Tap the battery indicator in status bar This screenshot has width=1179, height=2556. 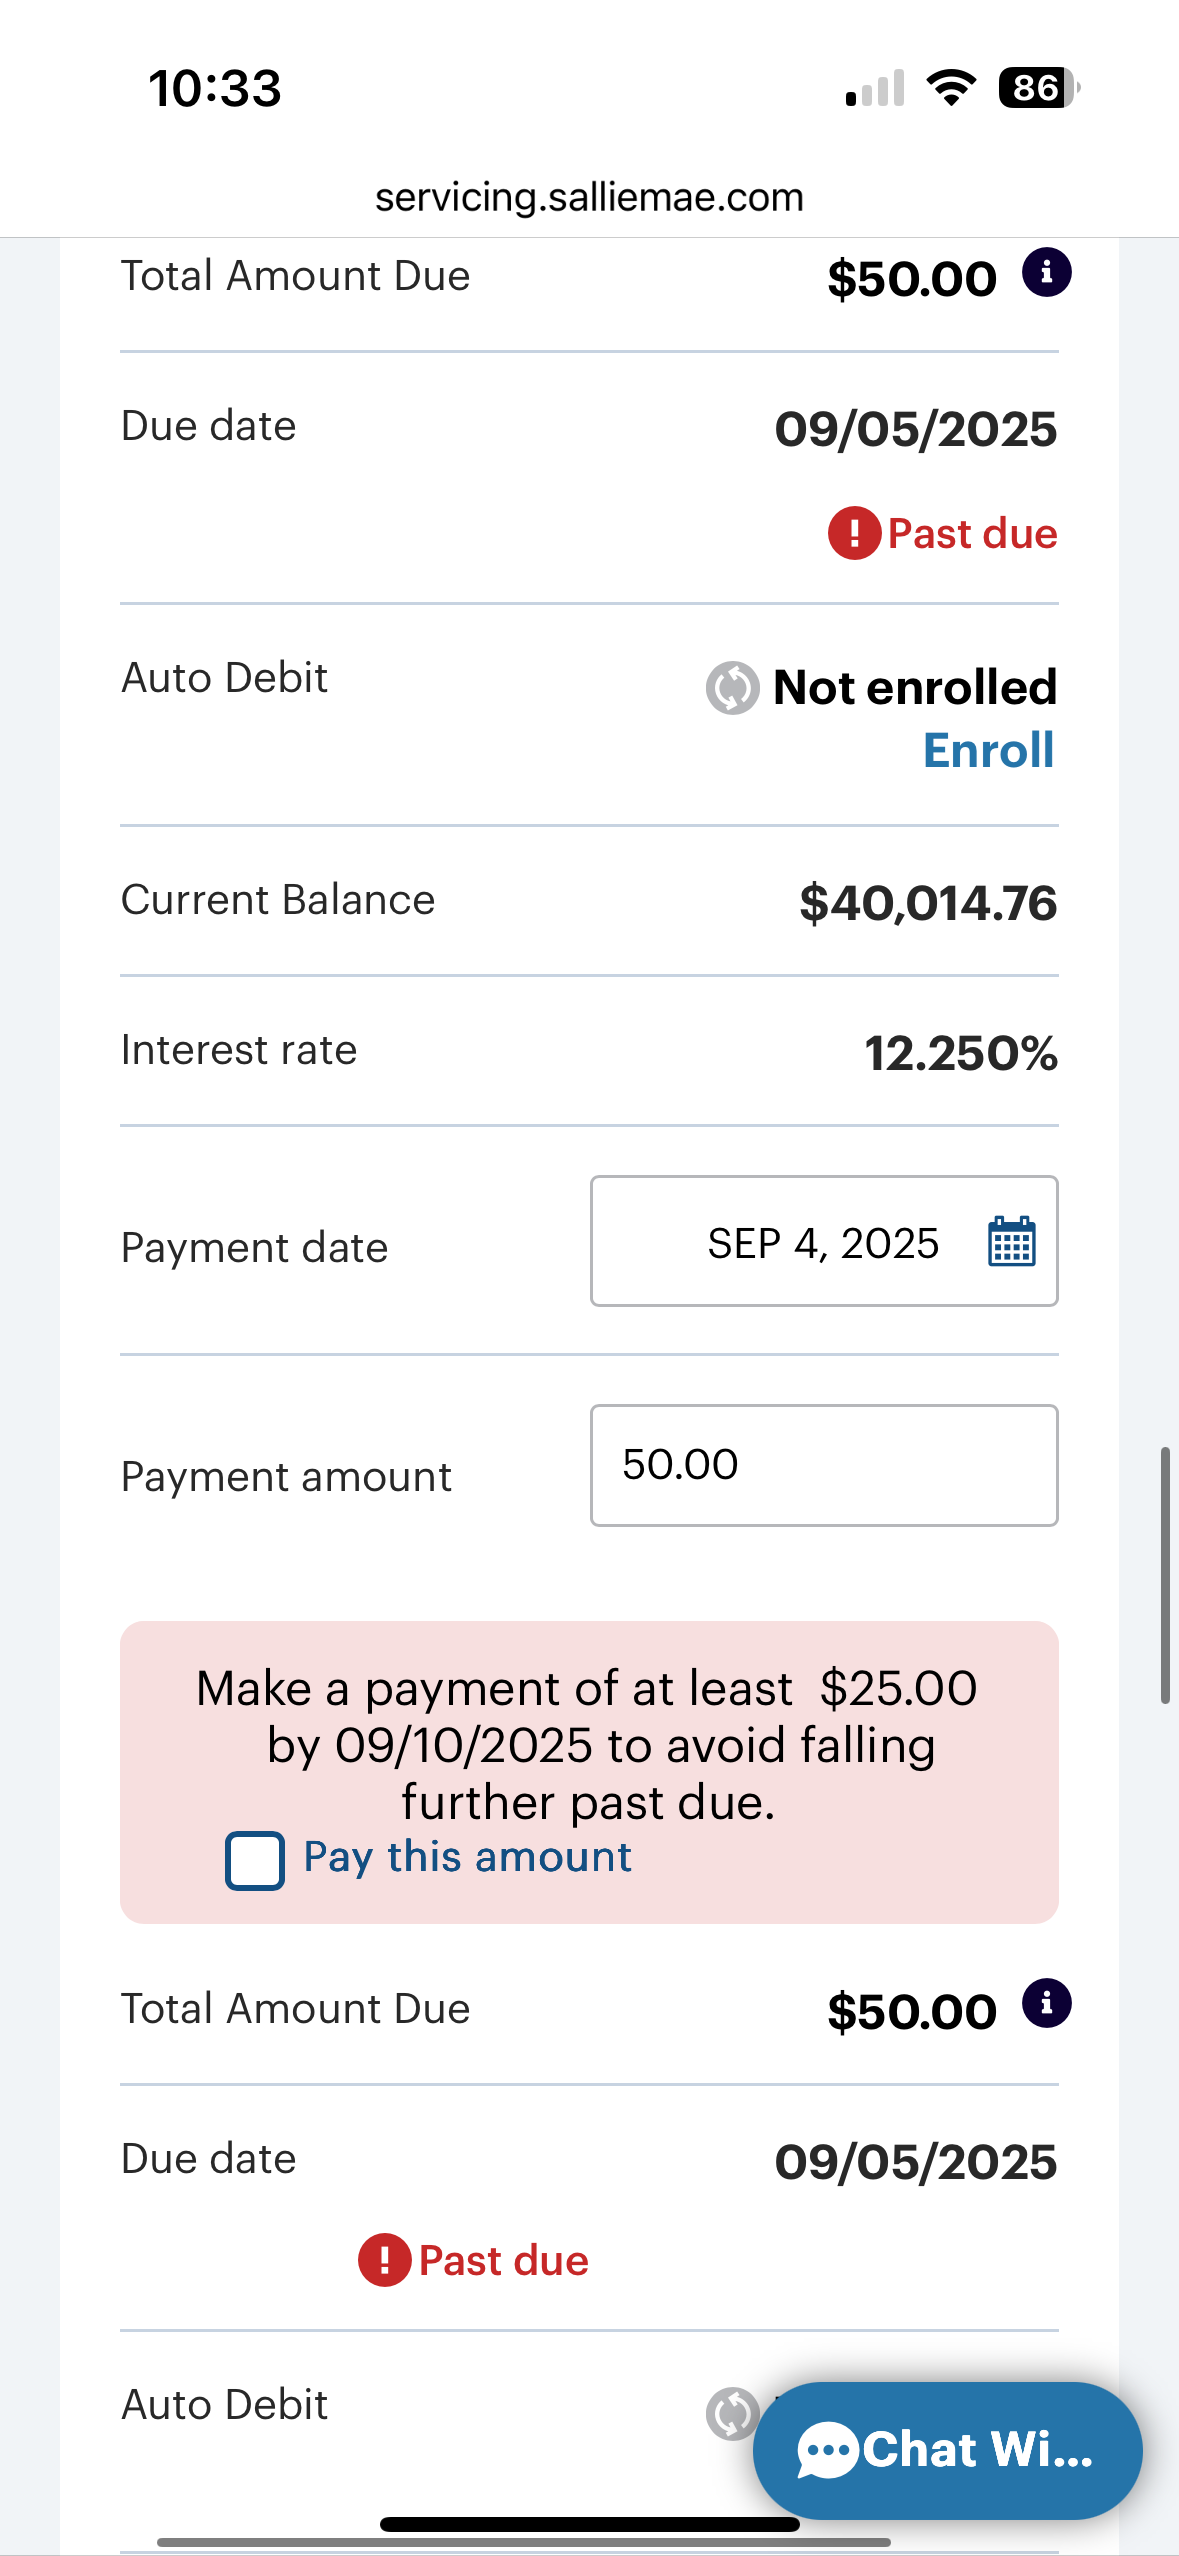[x=1038, y=88]
